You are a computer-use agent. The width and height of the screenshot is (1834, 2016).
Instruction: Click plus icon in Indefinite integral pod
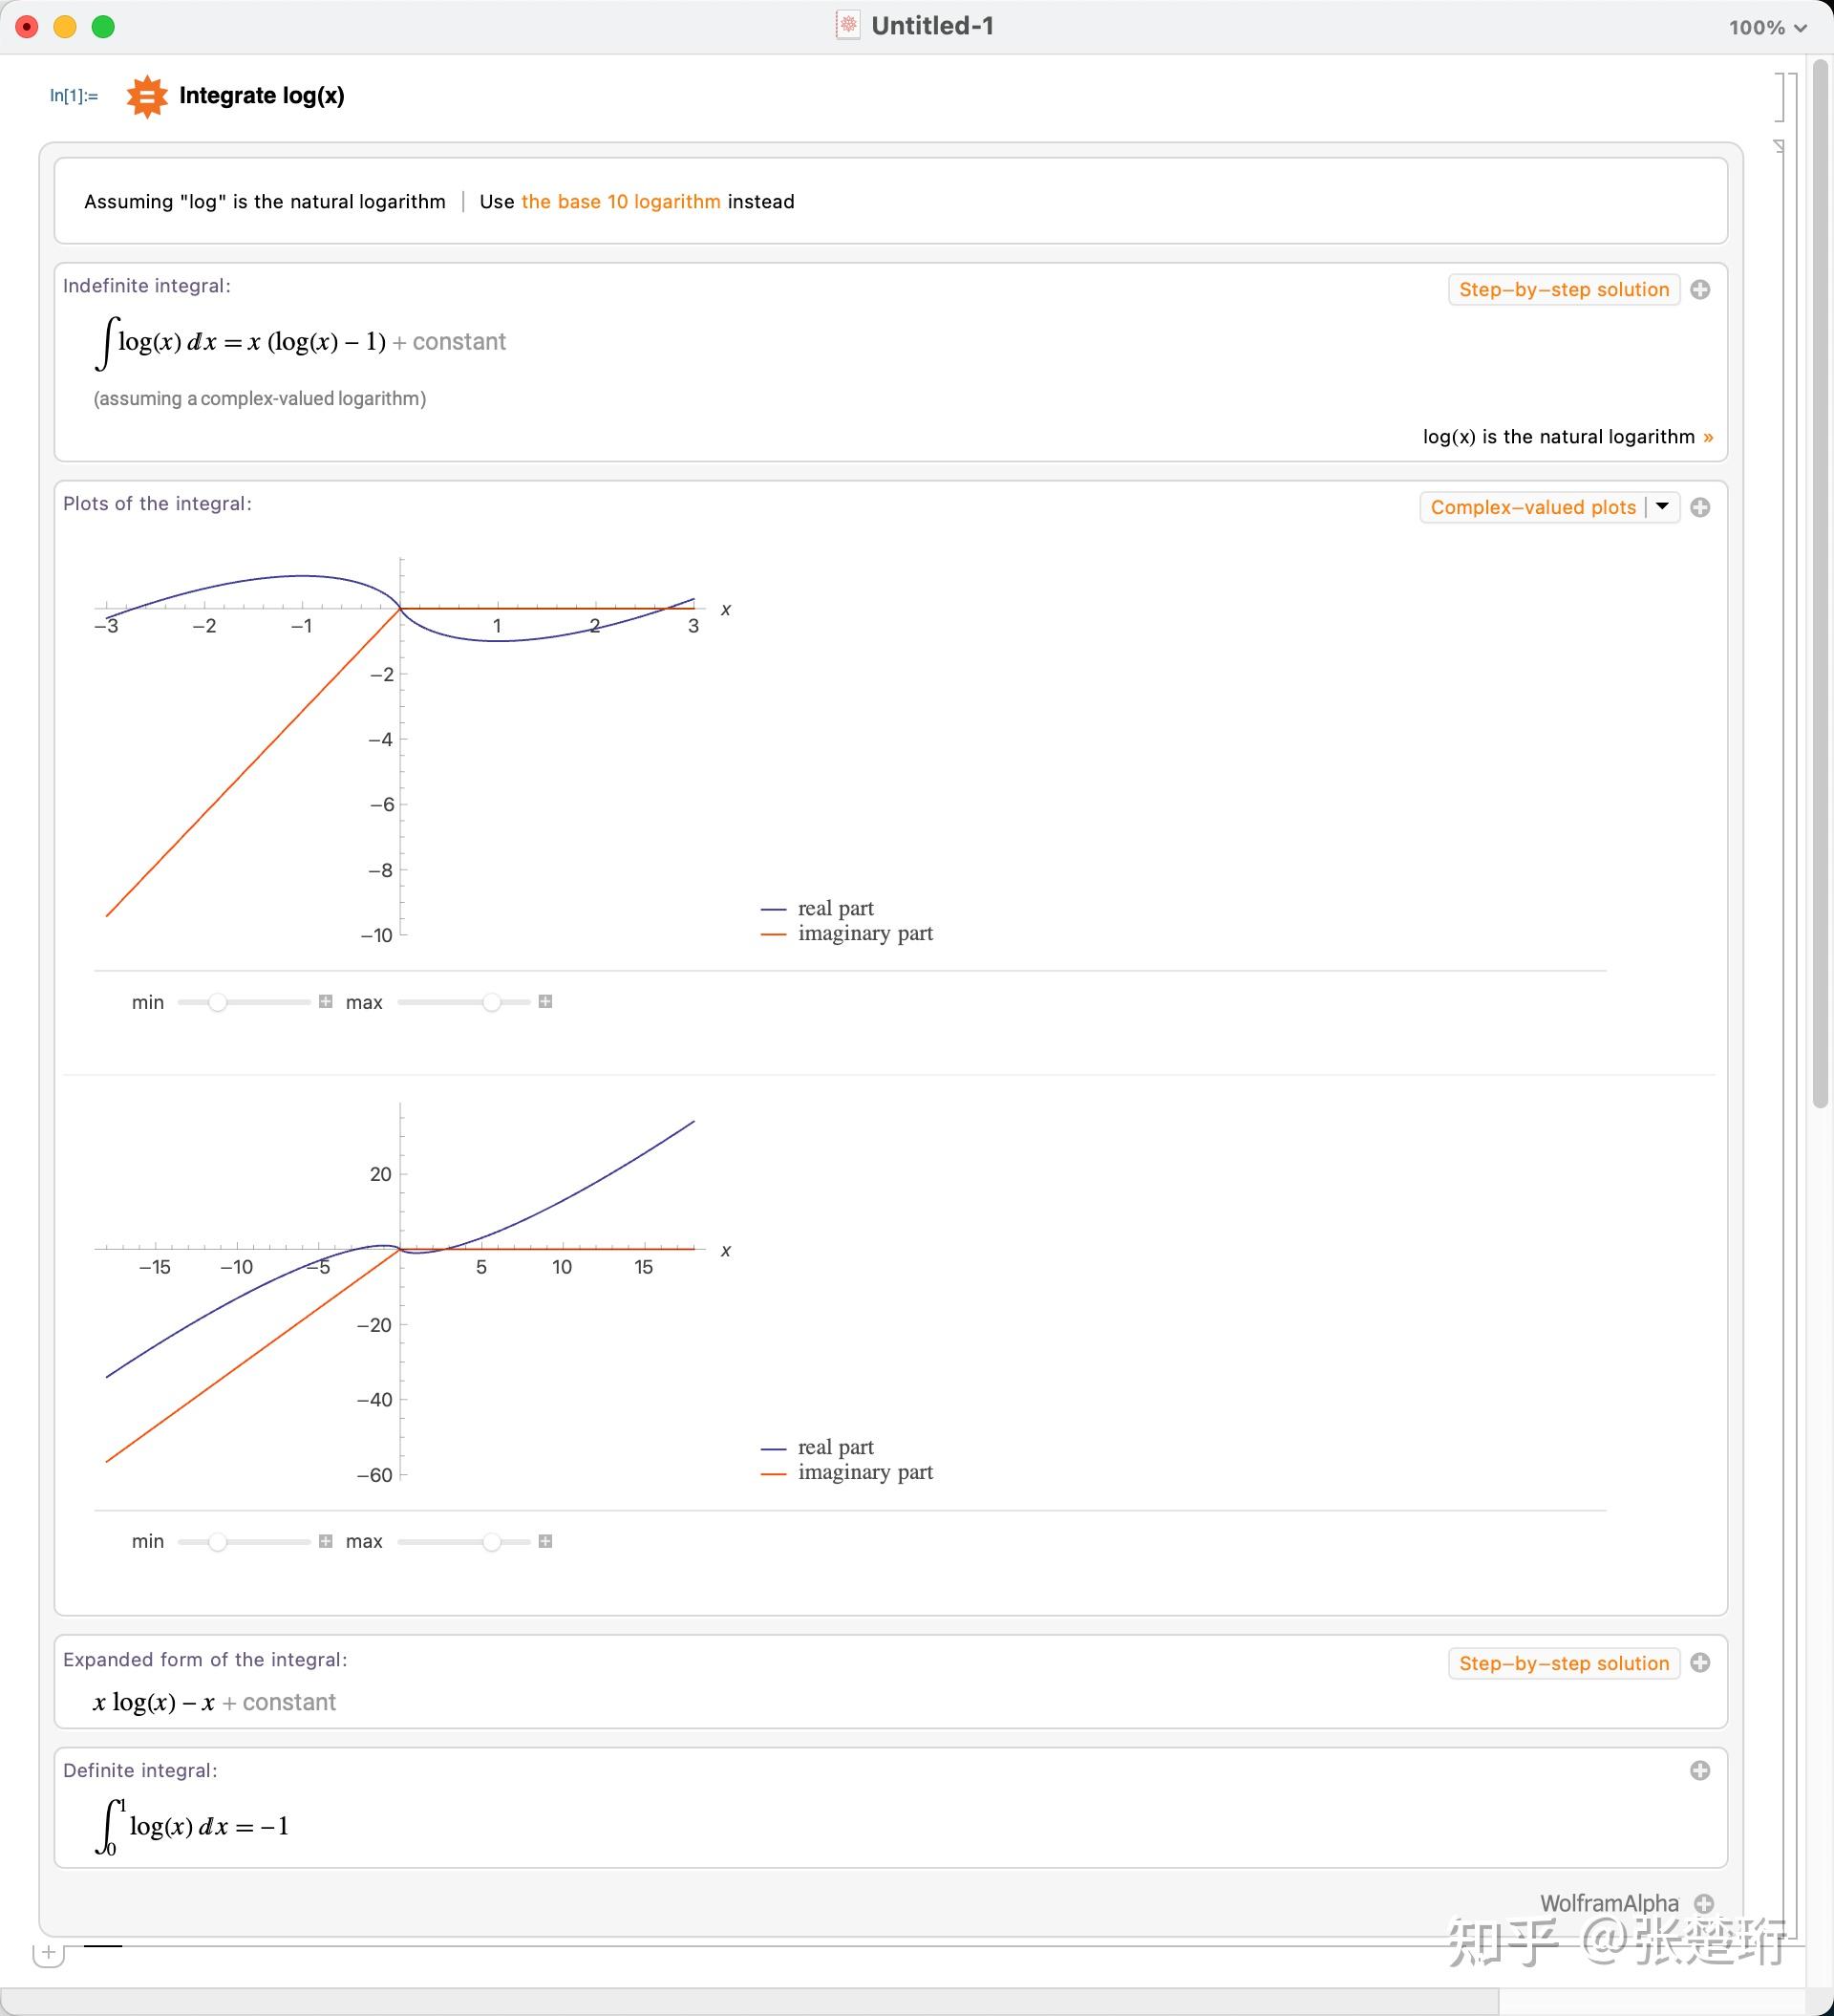(1700, 290)
